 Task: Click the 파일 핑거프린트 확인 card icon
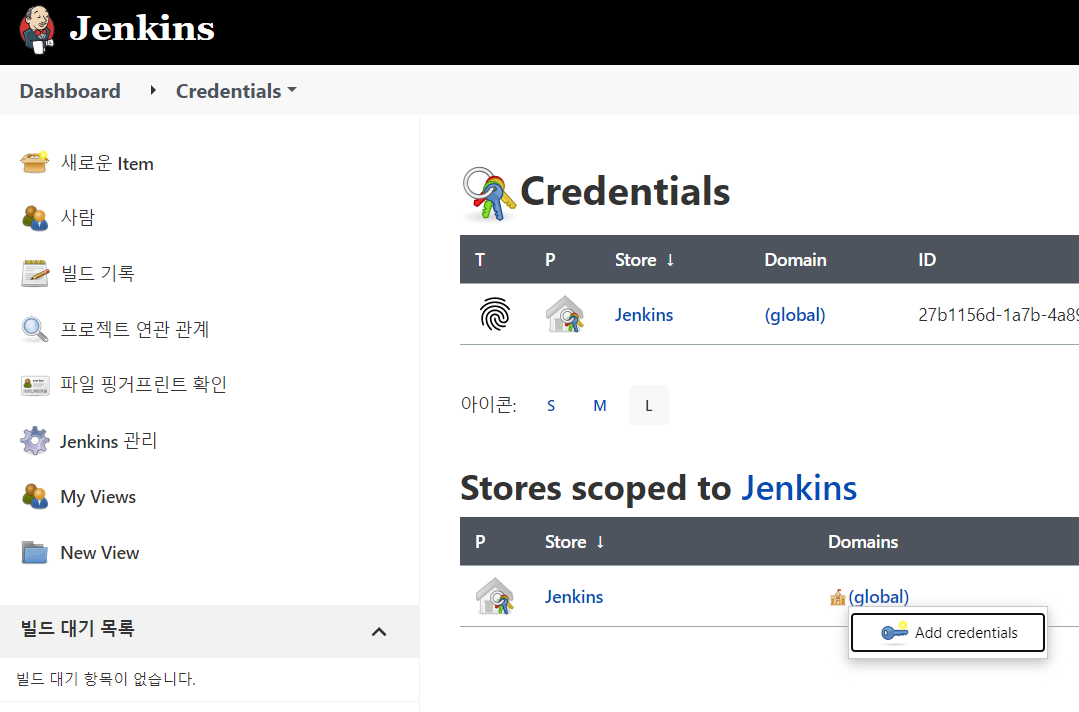pos(34,385)
